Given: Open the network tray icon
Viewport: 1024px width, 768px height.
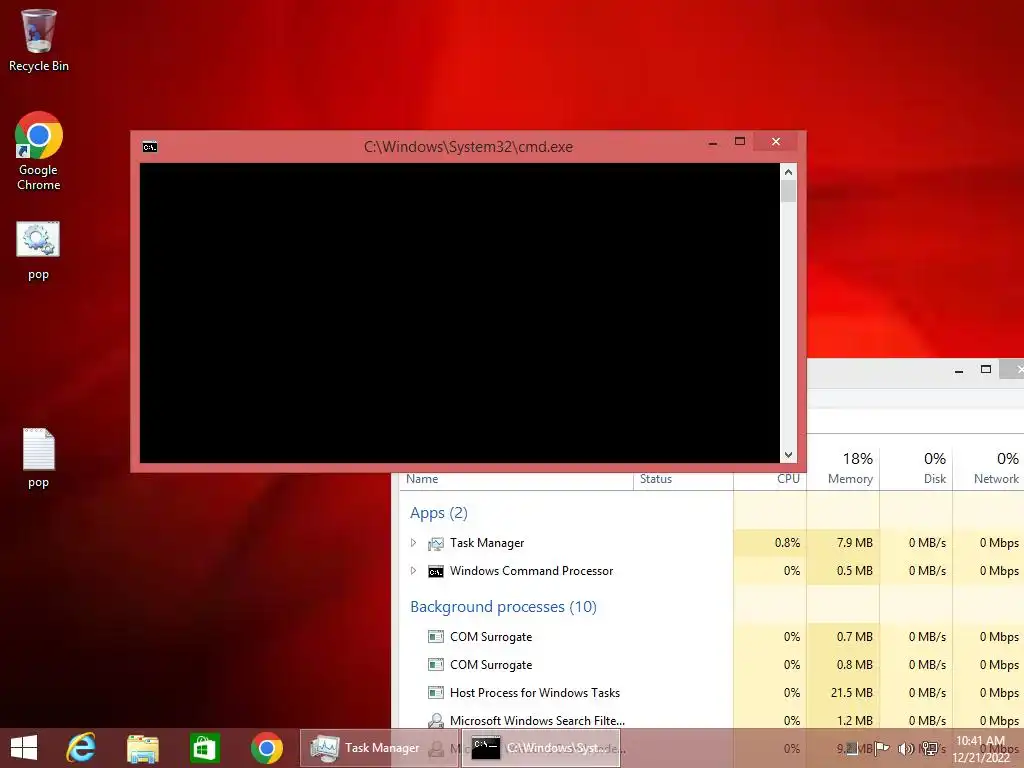Looking at the screenshot, I should [930, 748].
